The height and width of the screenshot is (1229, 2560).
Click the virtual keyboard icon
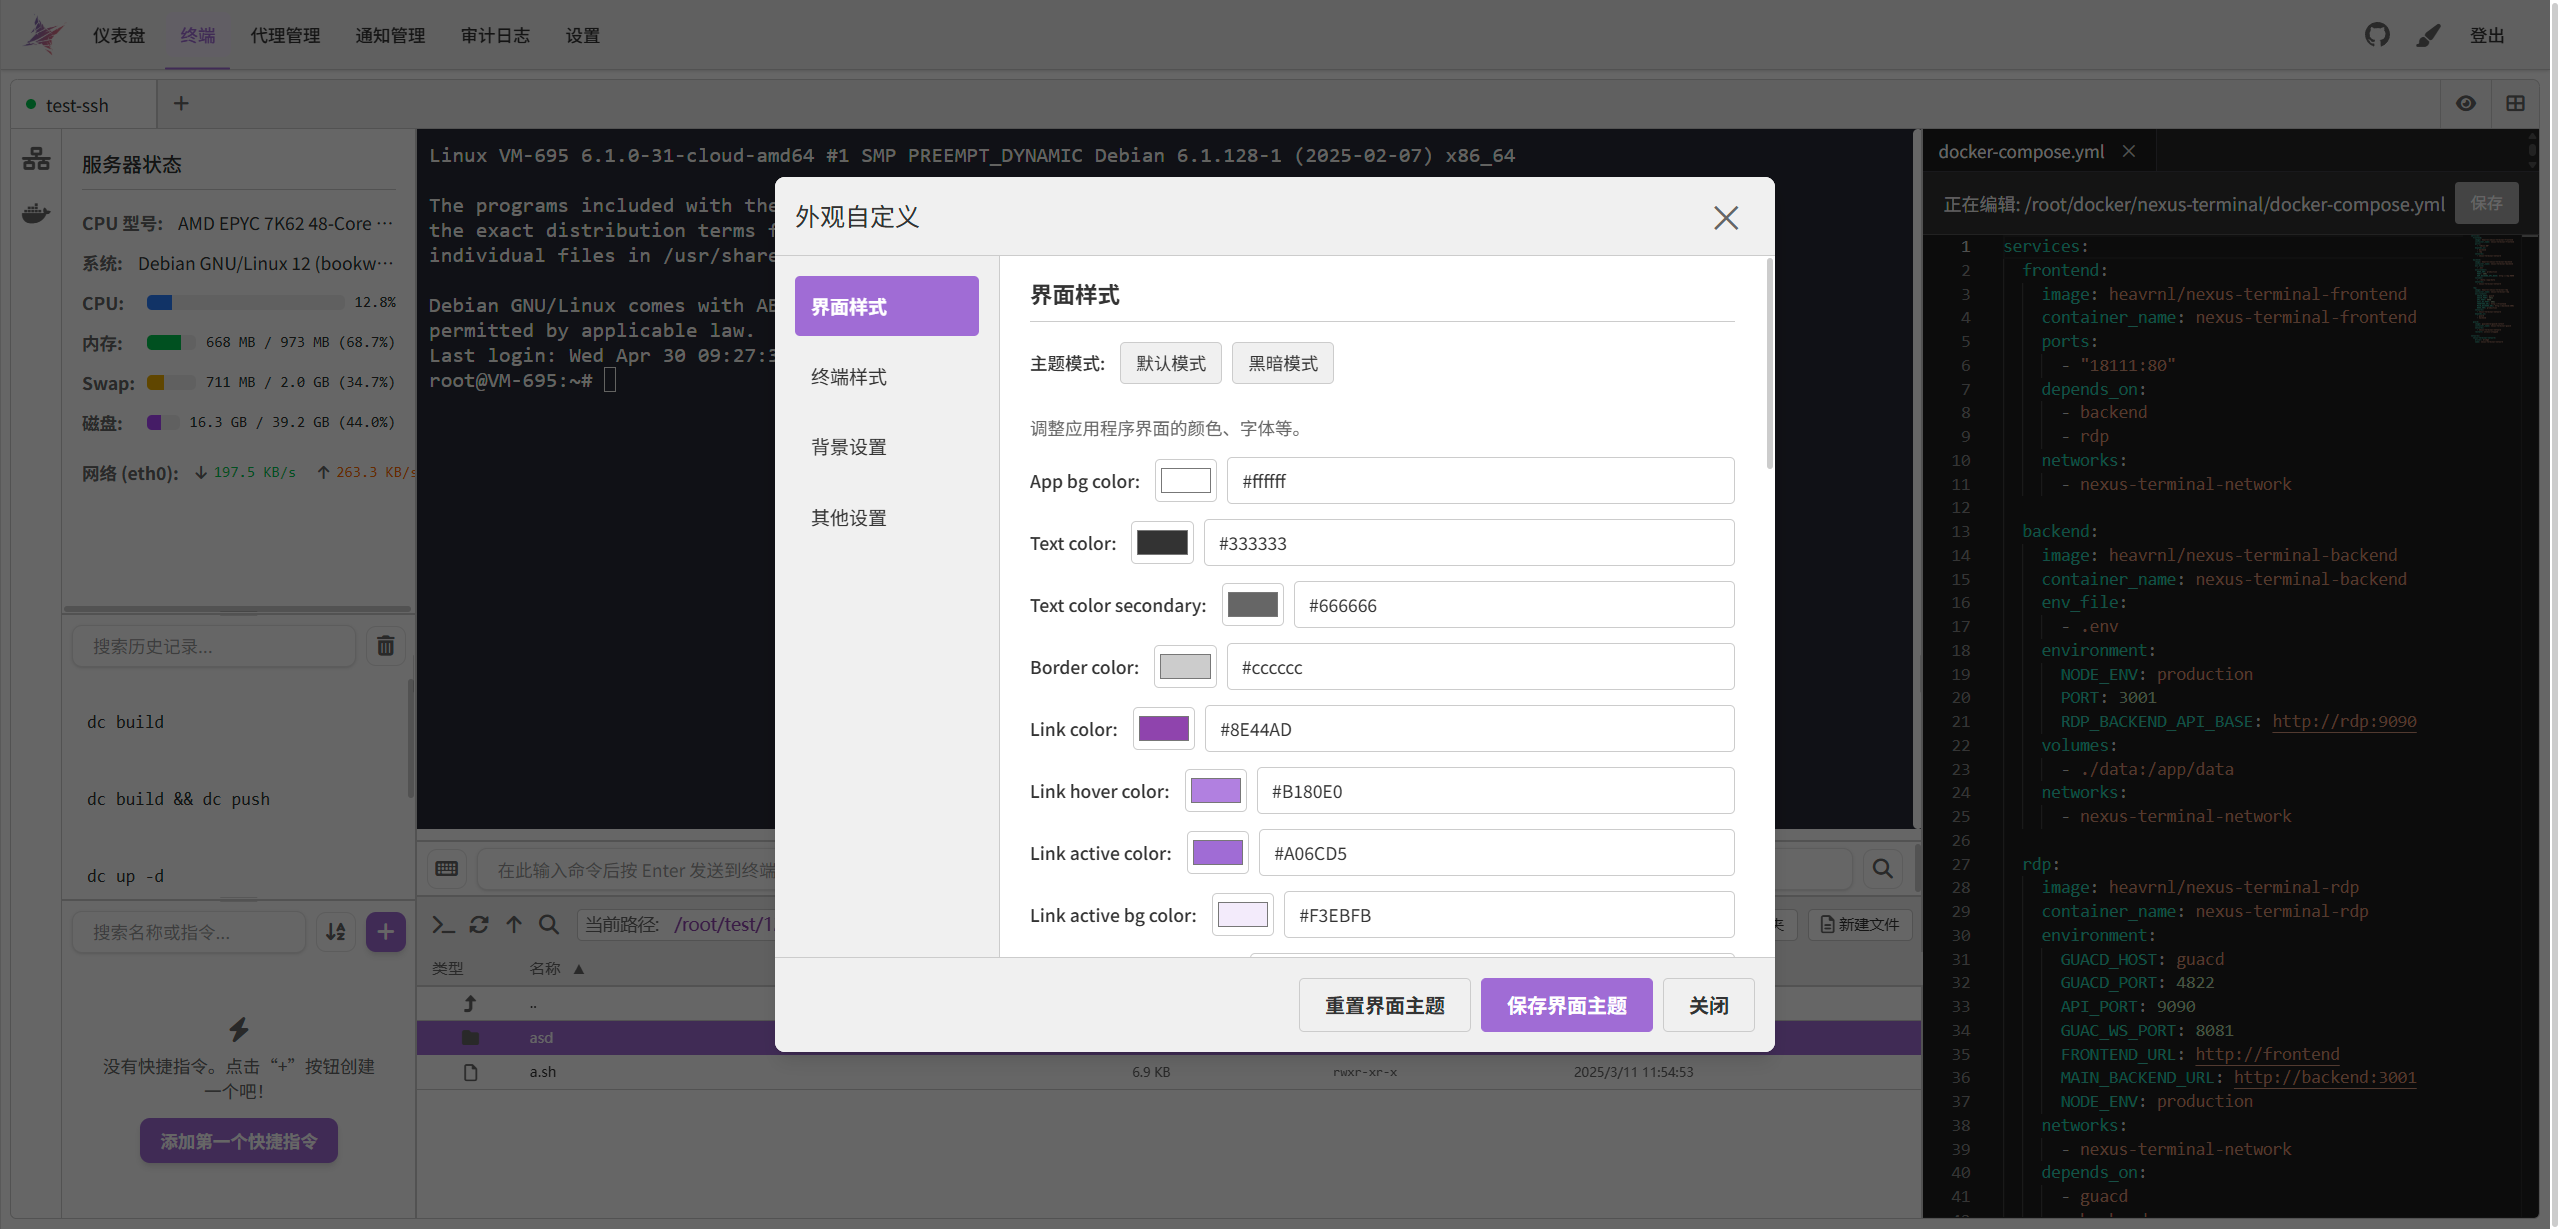(447, 869)
